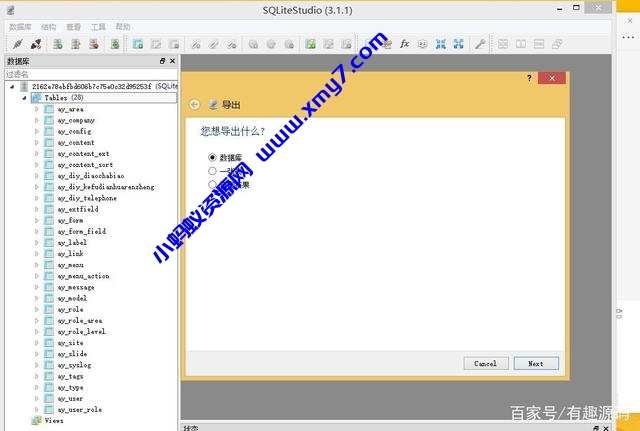Image resolution: width=640 pixels, height=431 pixels.
Task: Click the refresh database schema icon
Action: [116, 44]
